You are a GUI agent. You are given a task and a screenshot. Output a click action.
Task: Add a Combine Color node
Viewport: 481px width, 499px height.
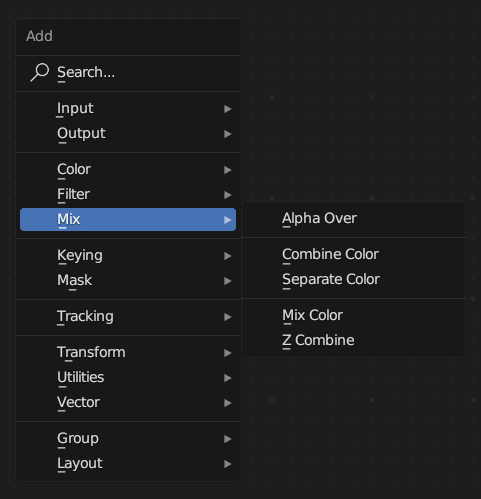(353, 255)
